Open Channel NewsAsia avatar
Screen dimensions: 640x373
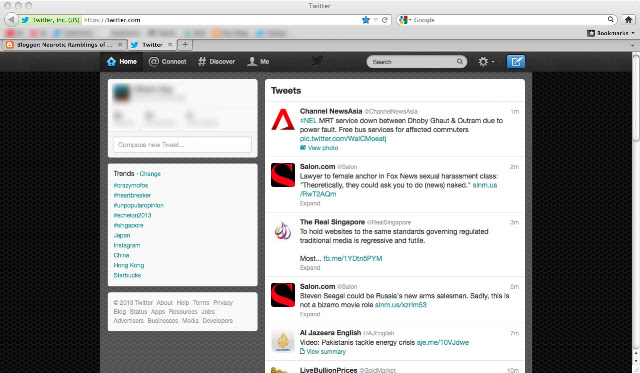(x=283, y=120)
